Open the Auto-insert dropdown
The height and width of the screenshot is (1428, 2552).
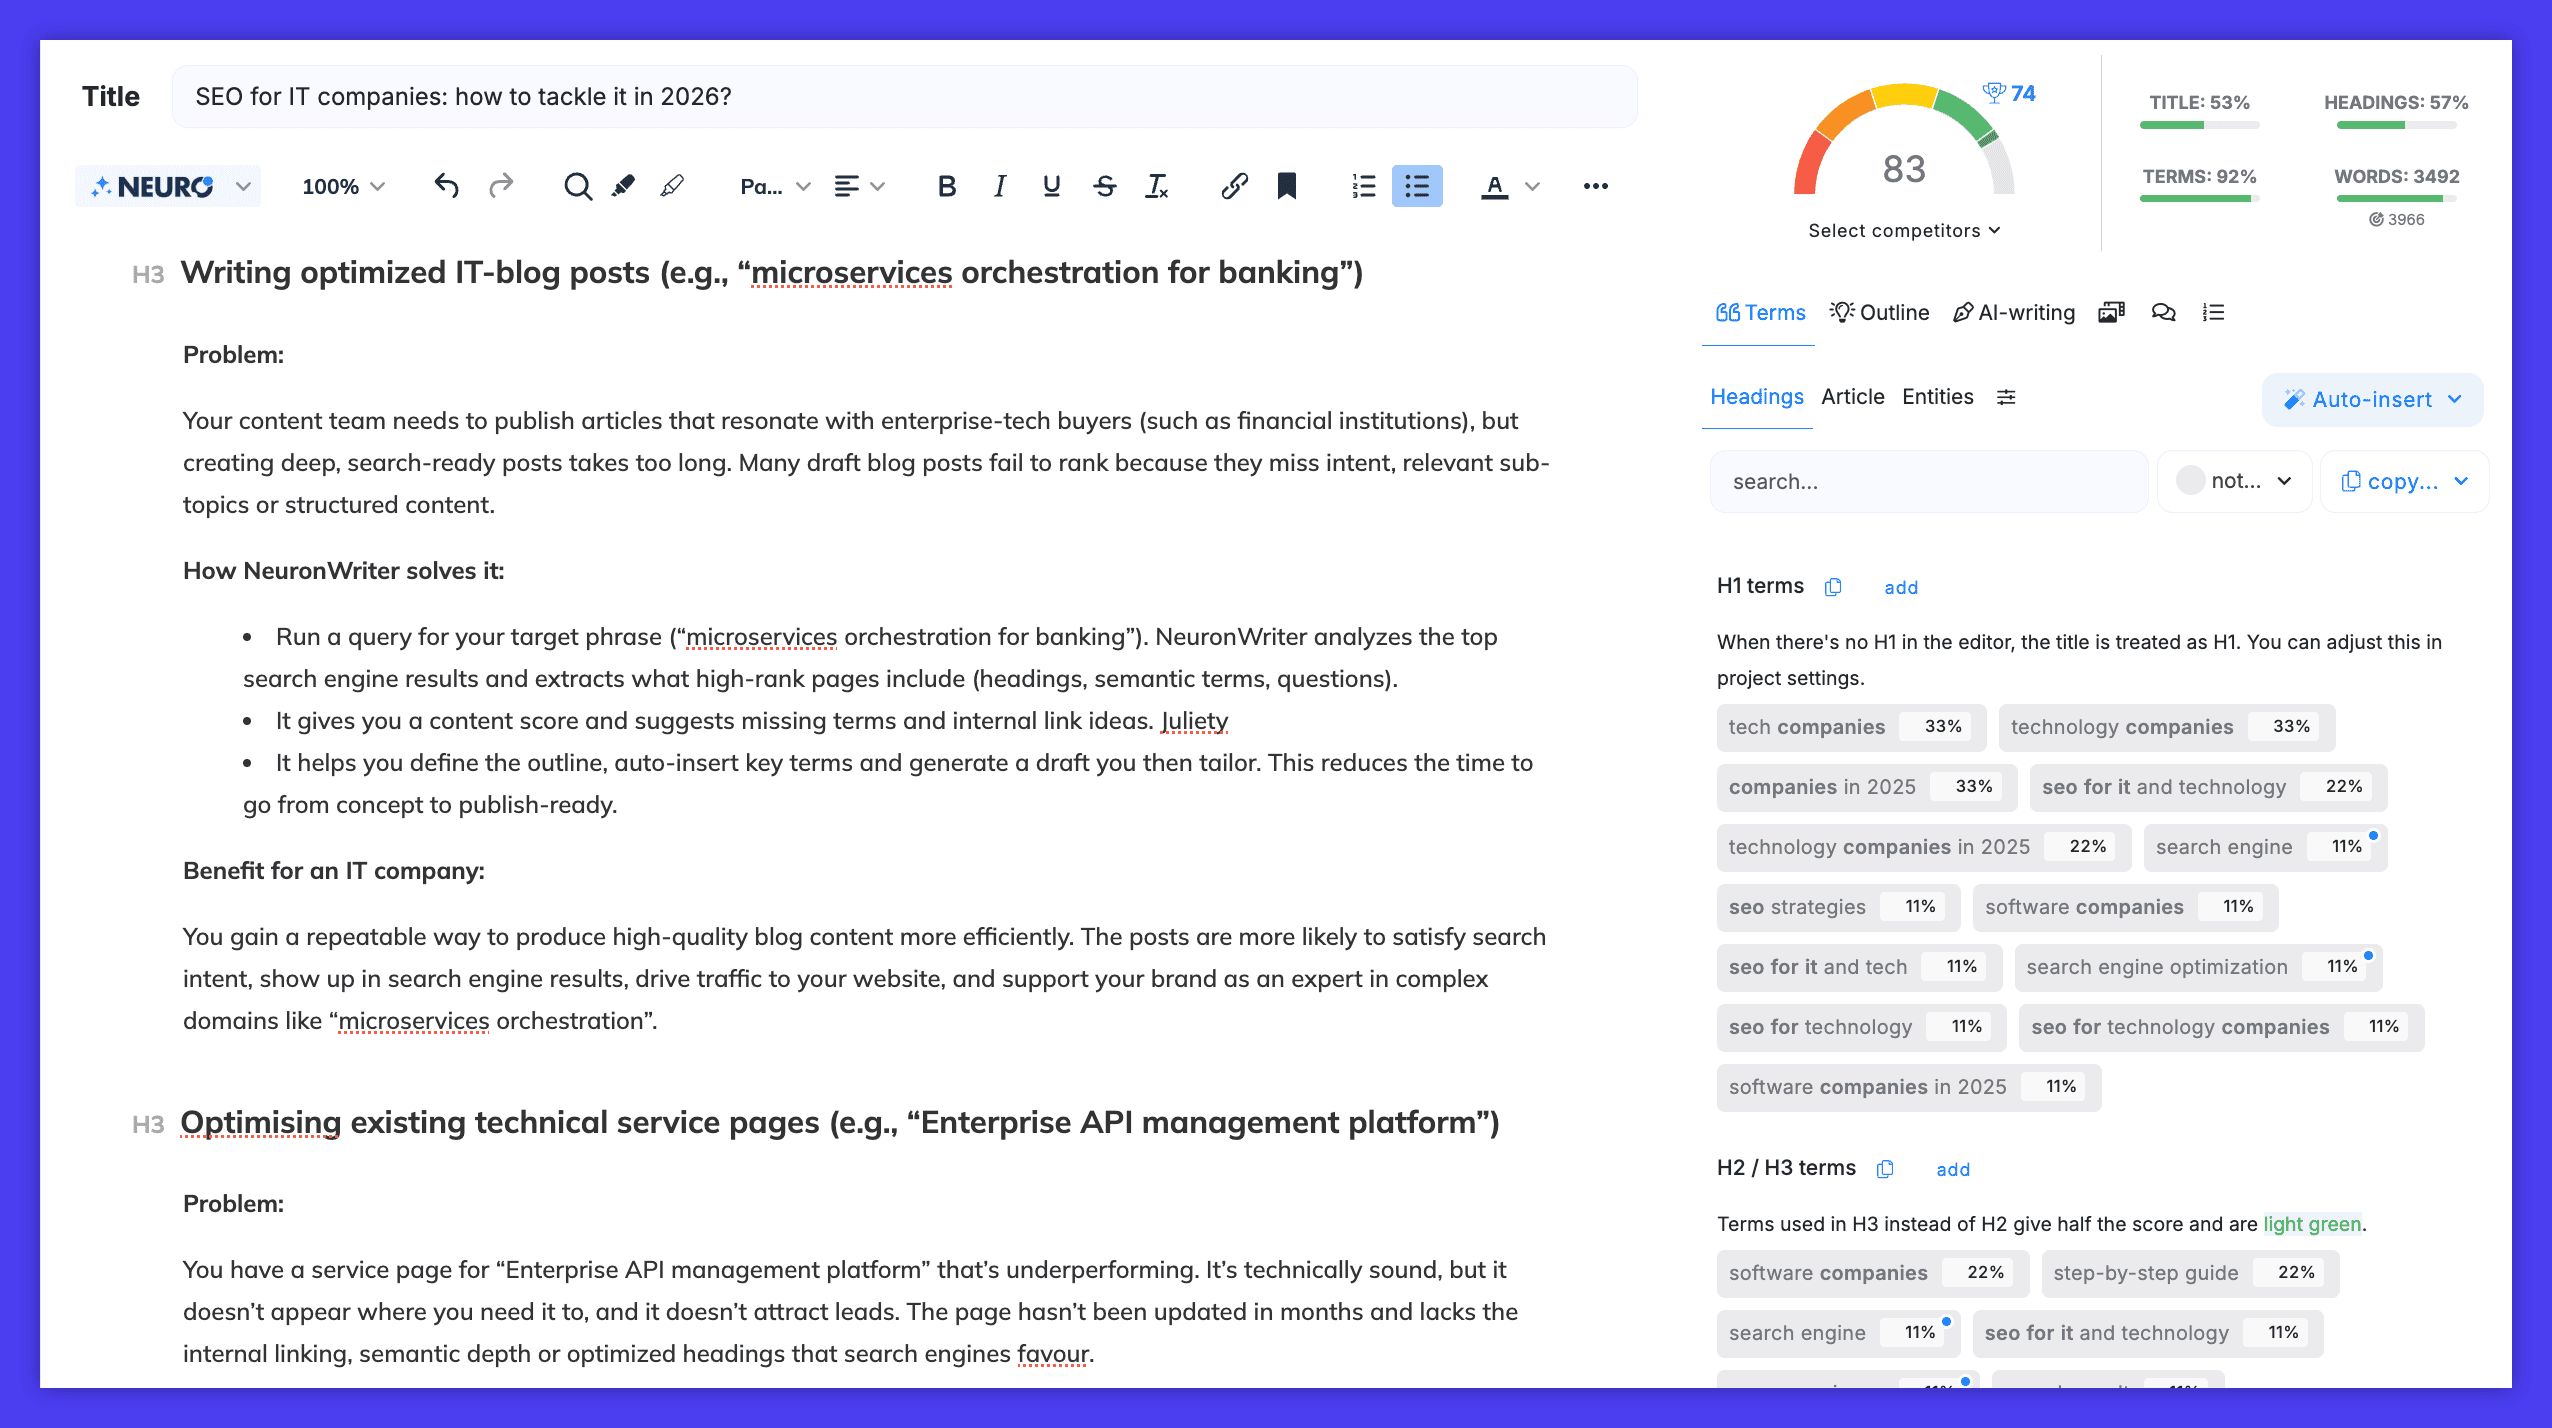pyautogui.click(x=2372, y=400)
